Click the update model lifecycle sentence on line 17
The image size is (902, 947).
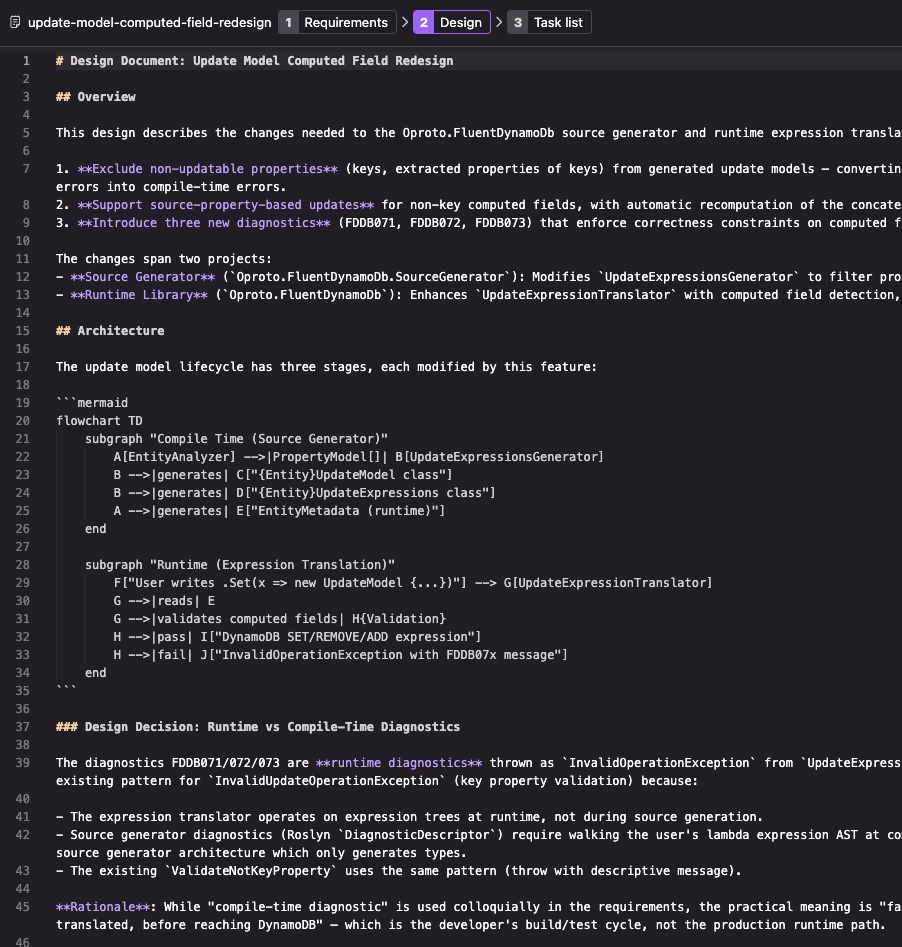[326, 367]
